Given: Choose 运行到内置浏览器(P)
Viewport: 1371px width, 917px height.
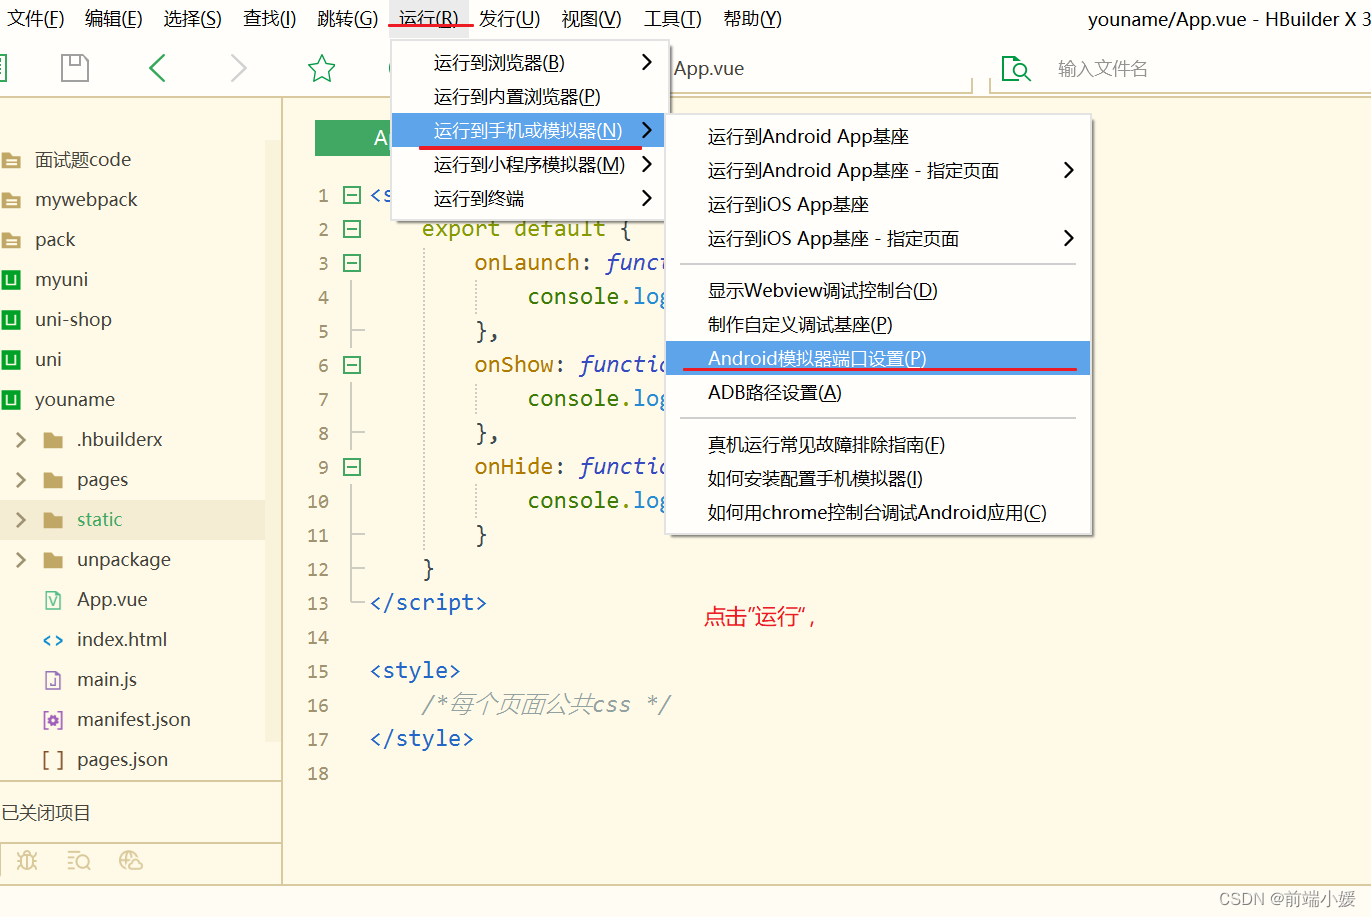Looking at the screenshot, I should coord(529,97).
